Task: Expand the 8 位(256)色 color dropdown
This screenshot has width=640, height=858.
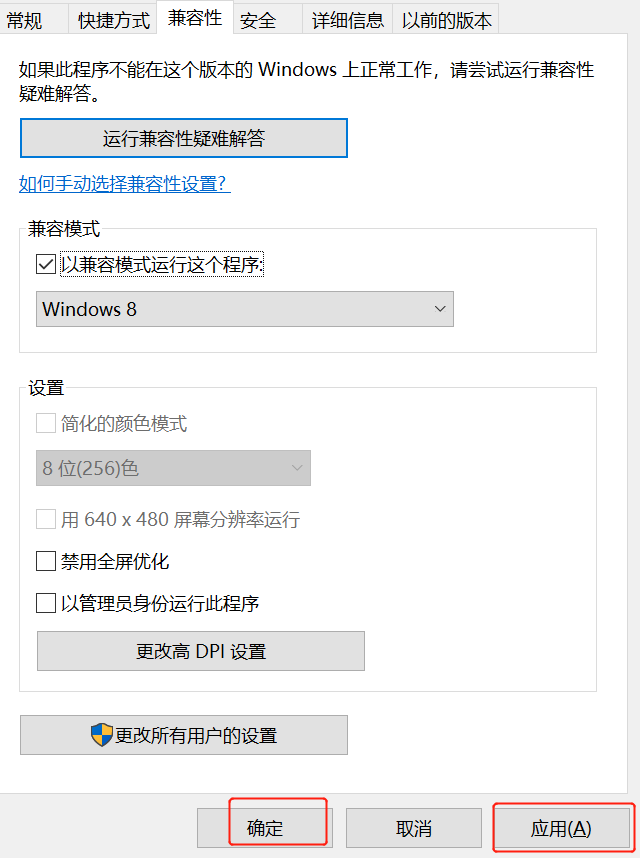Action: click(173, 468)
